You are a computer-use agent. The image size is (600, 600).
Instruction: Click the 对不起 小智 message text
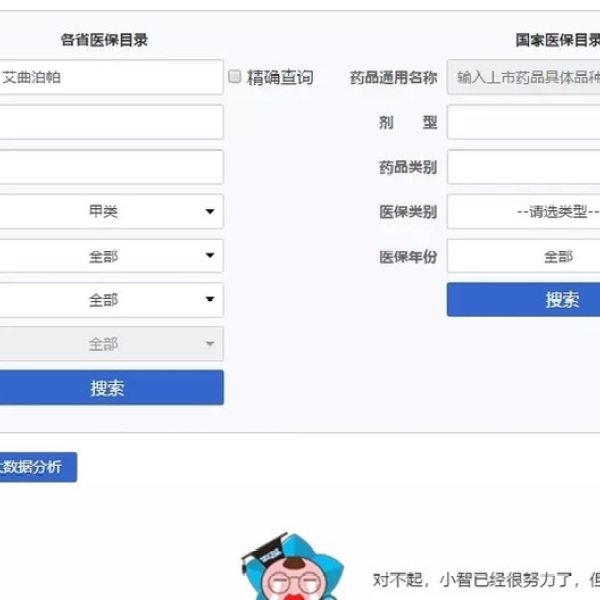click(486, 580)
